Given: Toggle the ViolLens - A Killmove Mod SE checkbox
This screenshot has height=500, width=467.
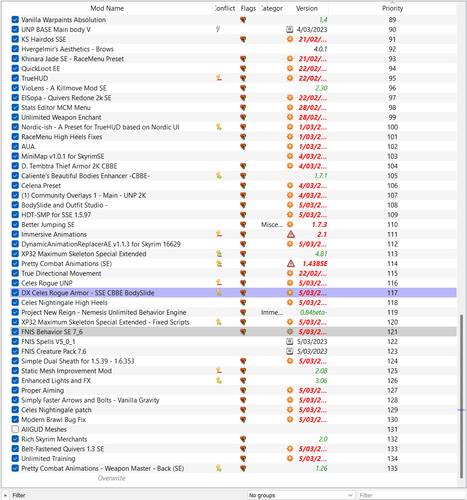Looking at the screenshot, I should [x=15, y=88].
